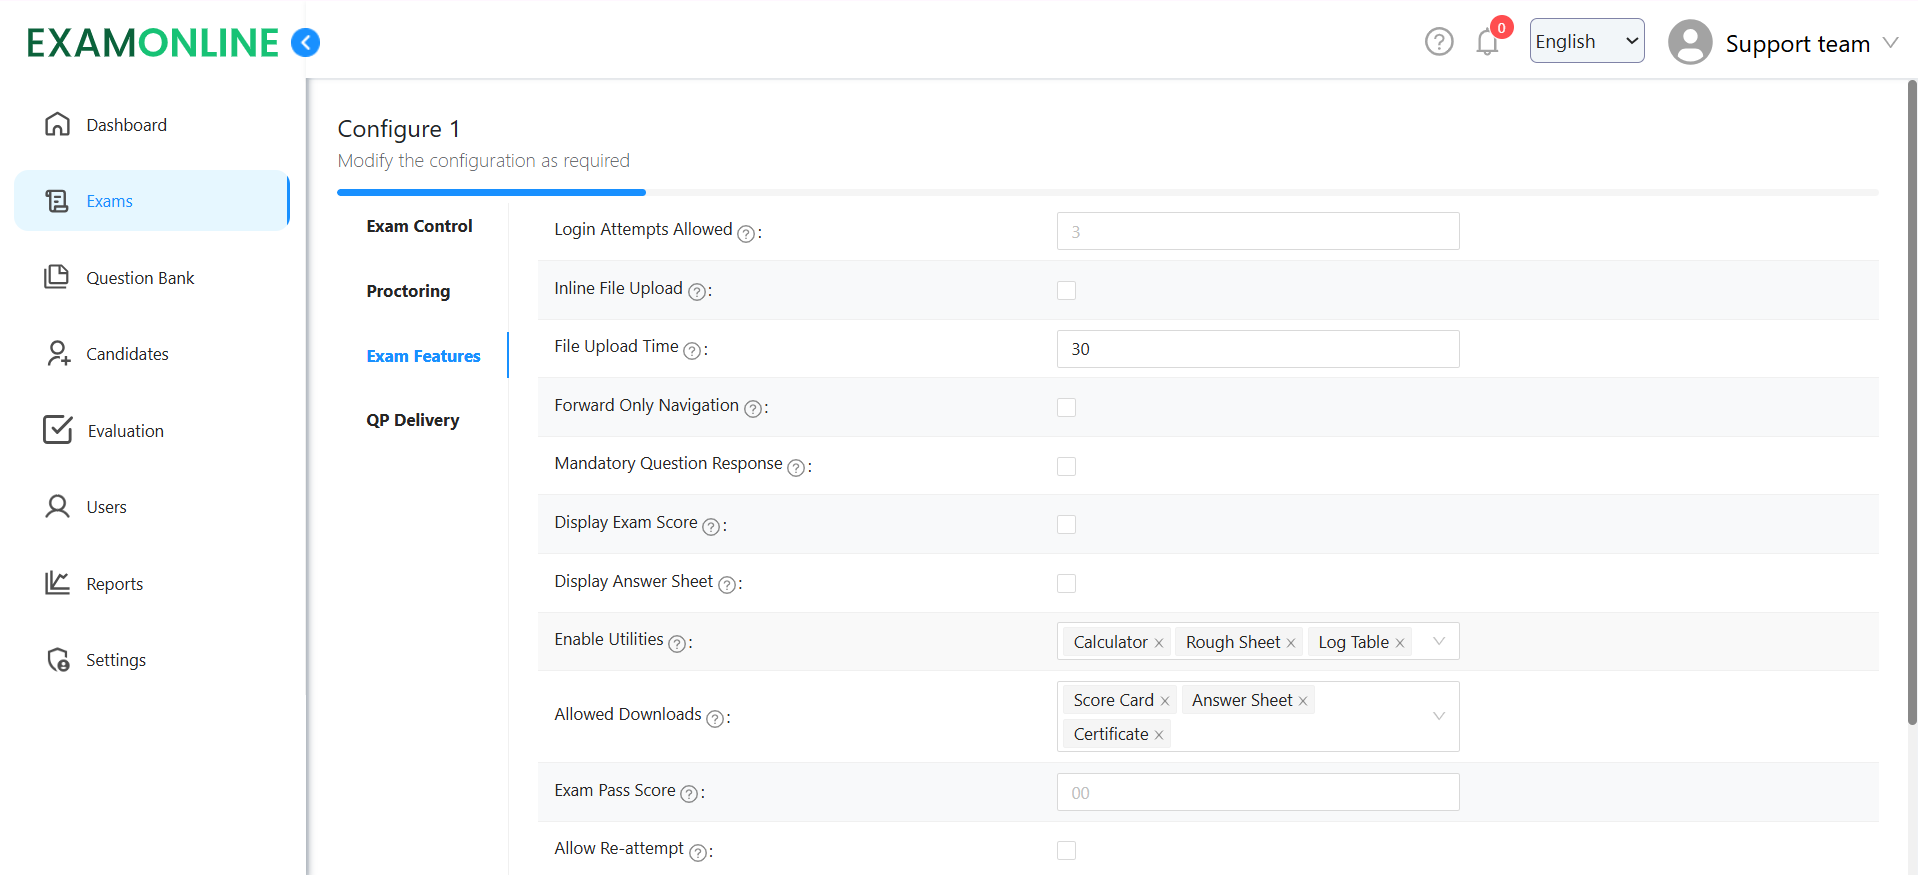Check the Forward Only Navigation checkbox
This screenshot has width=1918, height=875.
point(1066,407)
